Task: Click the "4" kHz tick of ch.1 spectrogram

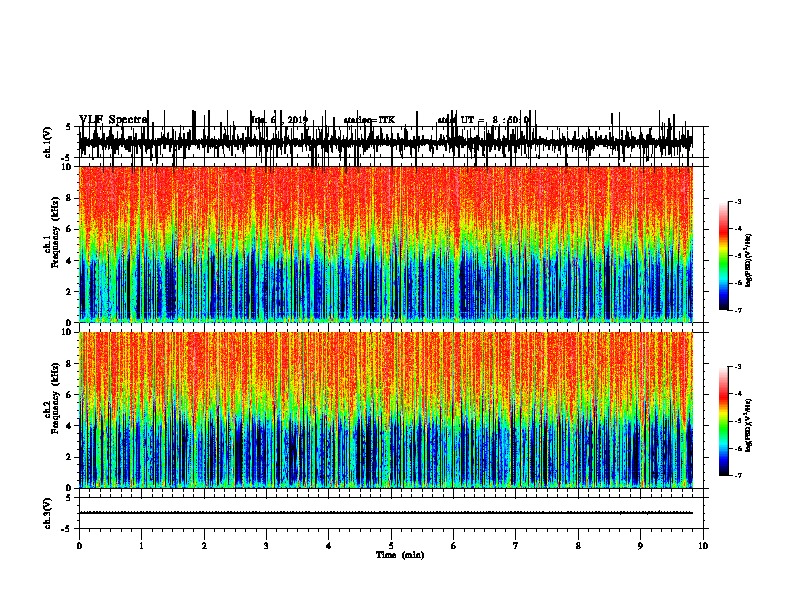Action: [70, 261]
